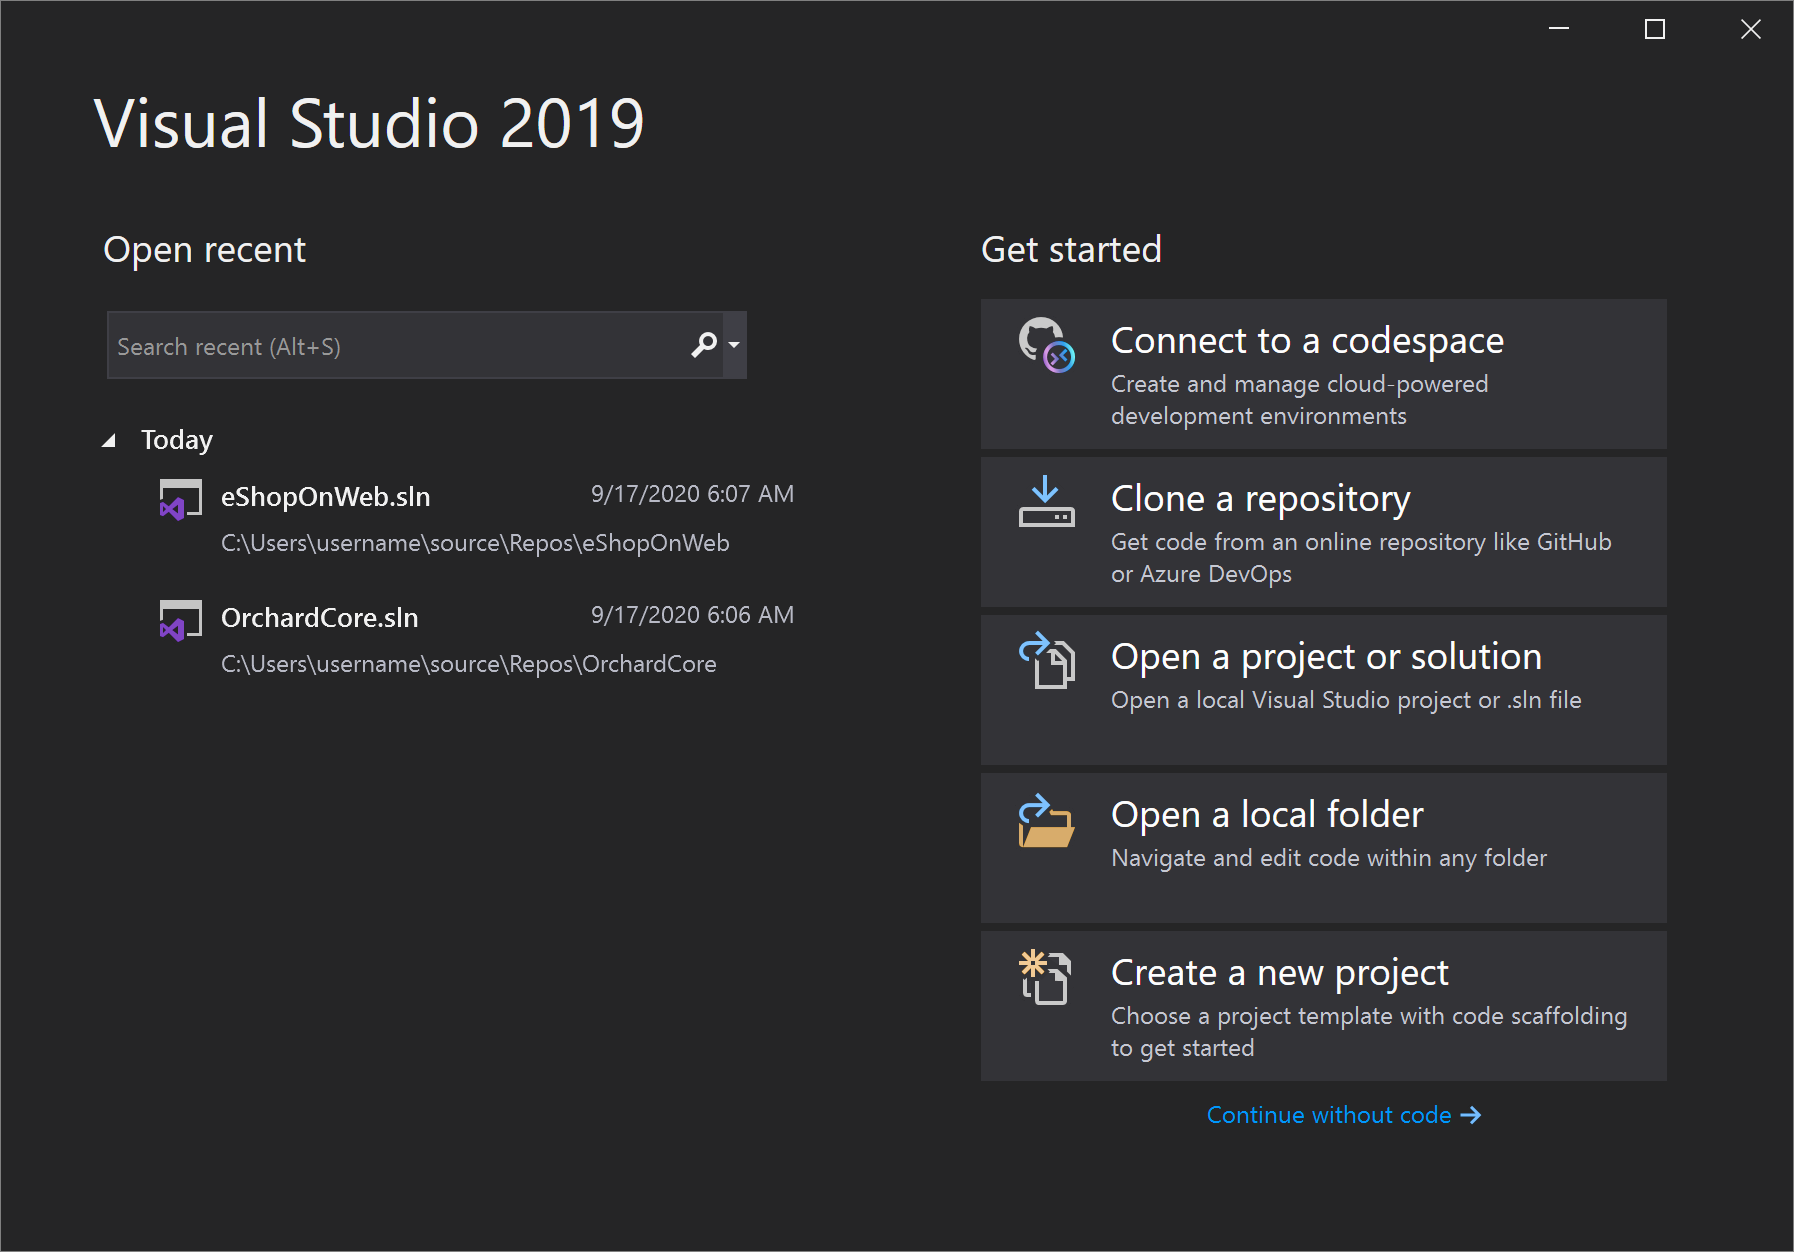Open the OrchardCore.sln recent solution
Image resolution: width=1794 pixels, height=1252 pixels.
pos(320,618)
